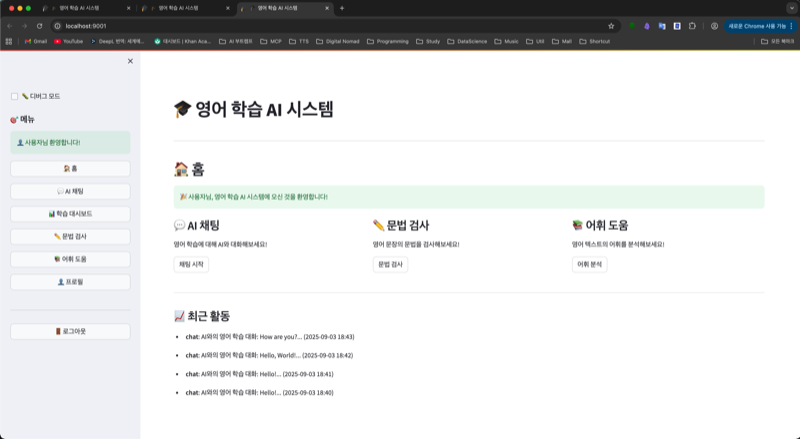Open 어휘 도움 from the sidebar
Viewport: 800px width, 439px height.
70,259
